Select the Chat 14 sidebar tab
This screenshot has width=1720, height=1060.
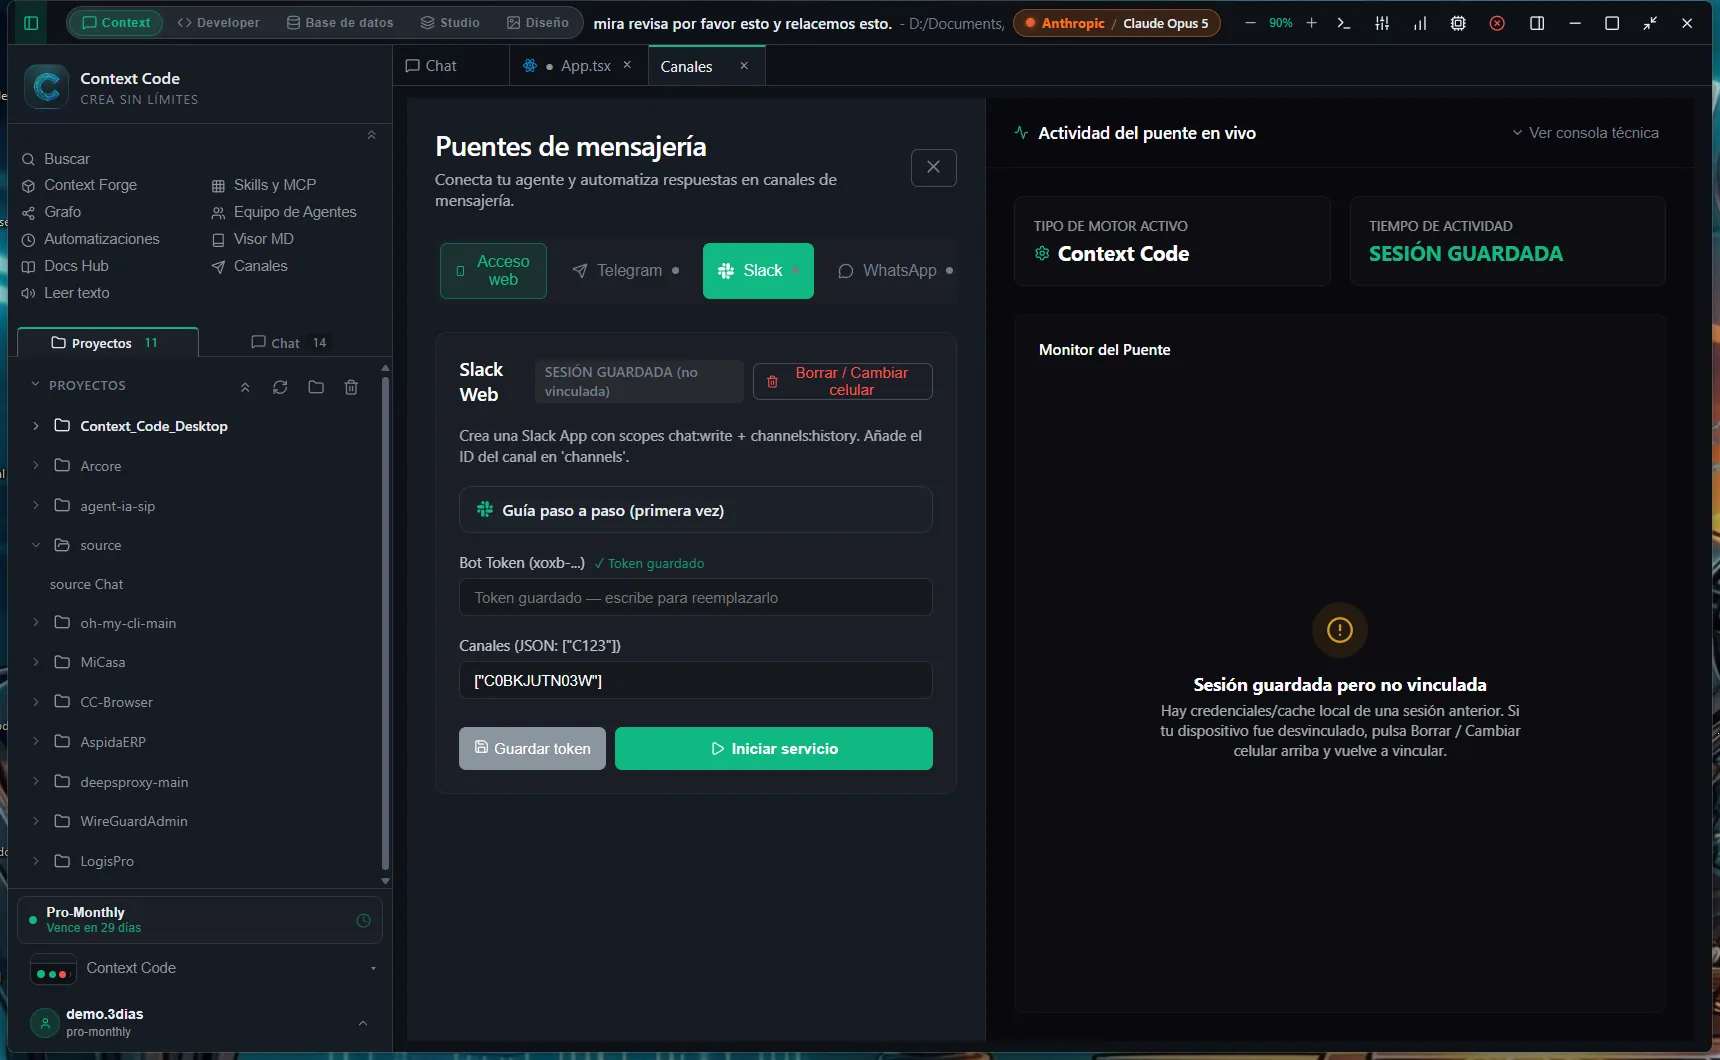[x=289, y=343]
